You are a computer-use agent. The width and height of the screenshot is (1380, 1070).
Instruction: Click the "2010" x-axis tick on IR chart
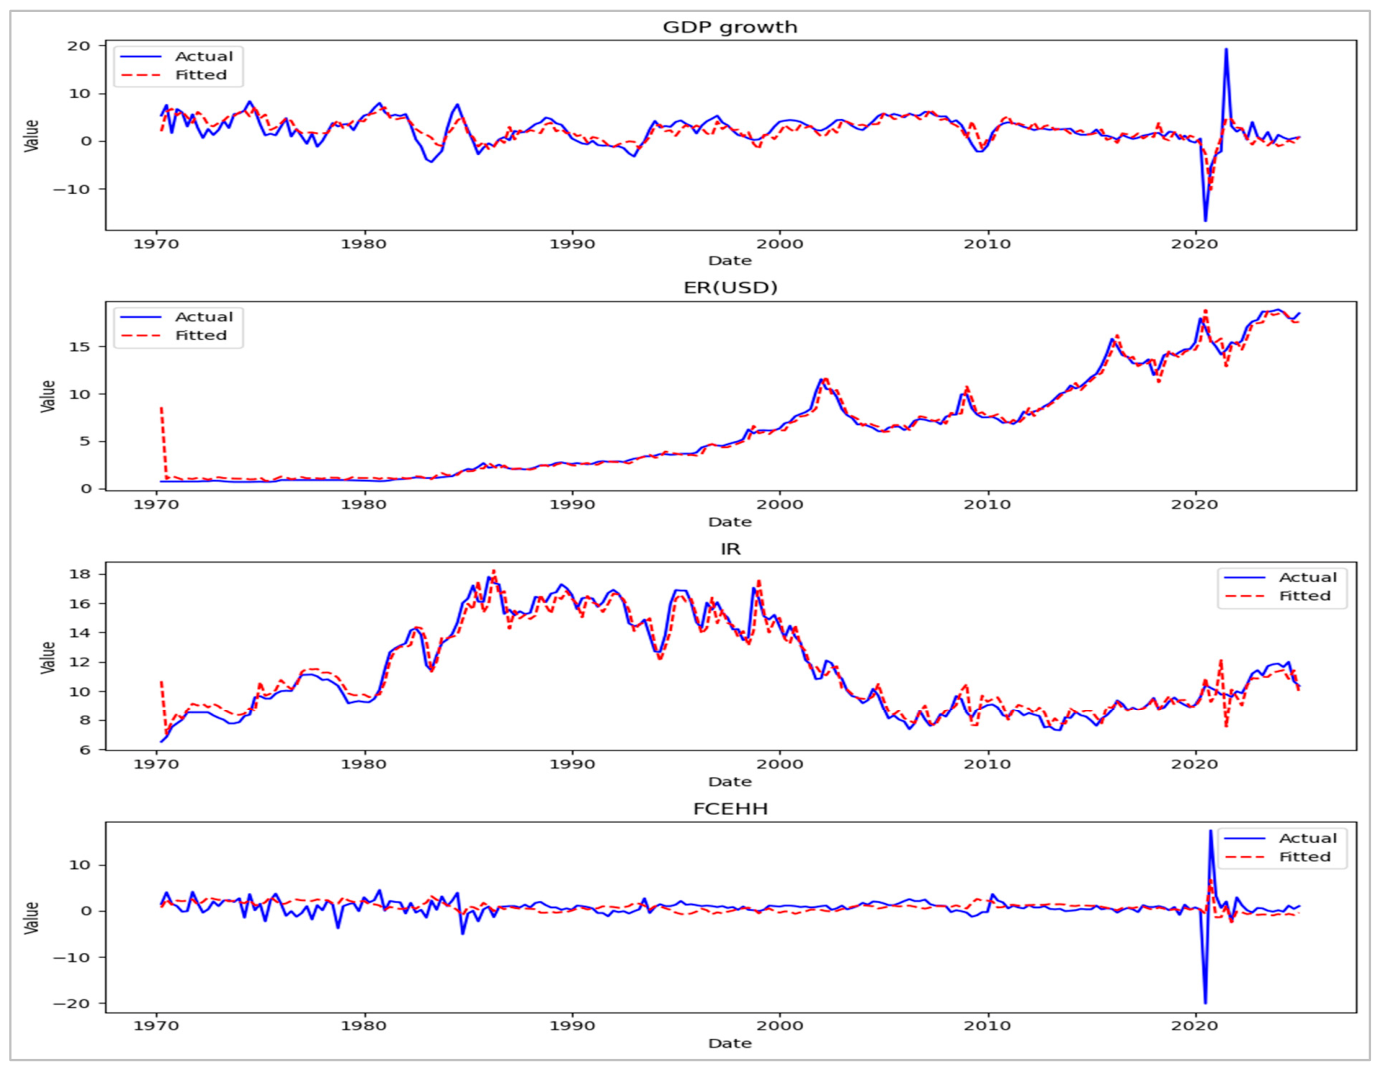987,764
